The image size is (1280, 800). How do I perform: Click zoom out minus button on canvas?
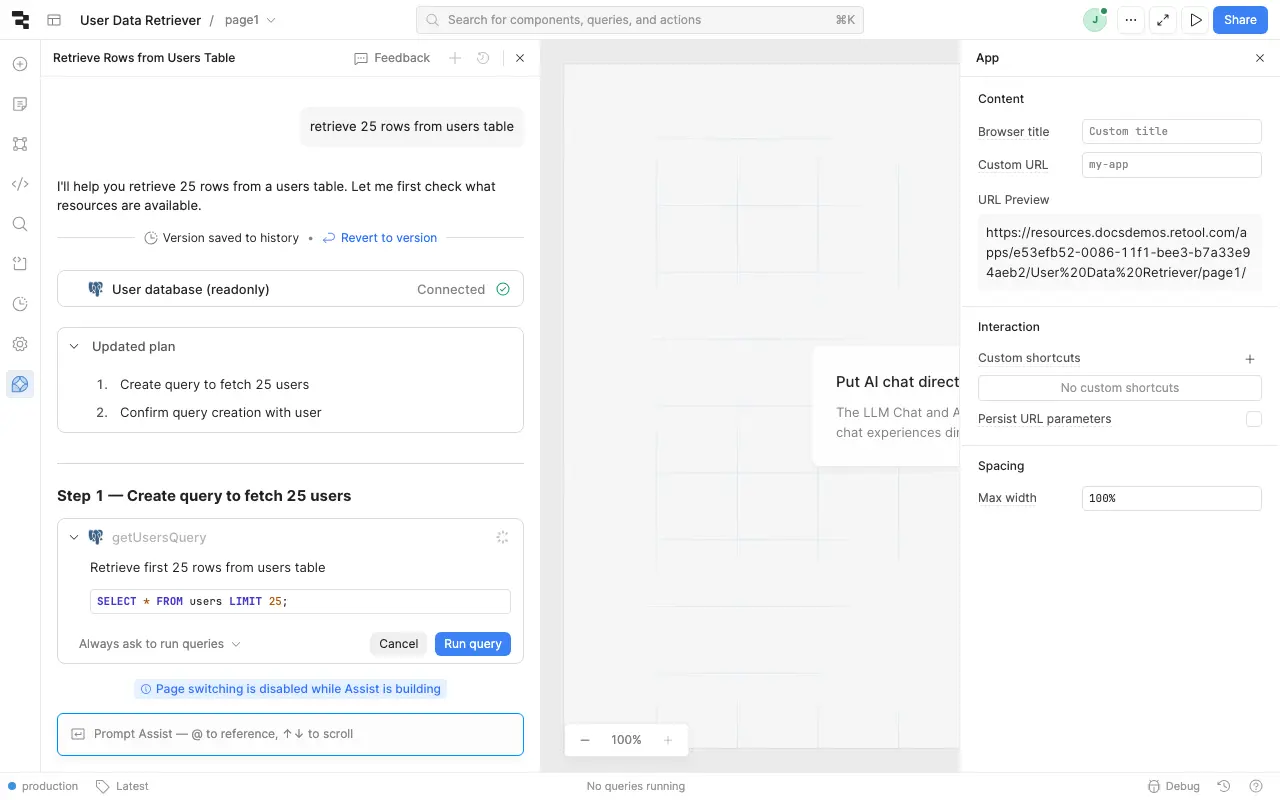click(x=585, y=740)
